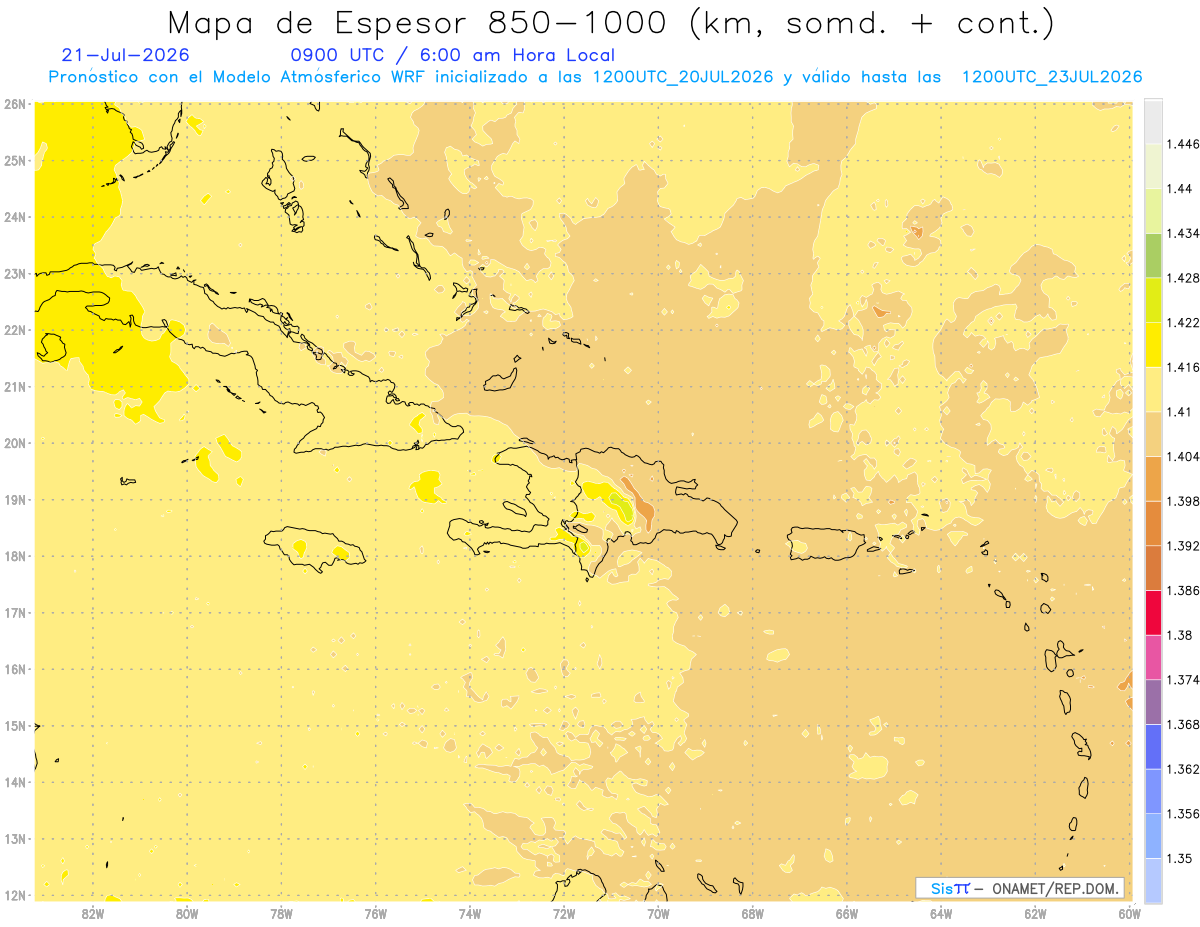
Task: Click the 18N latitude label
Action: (15, 556)
